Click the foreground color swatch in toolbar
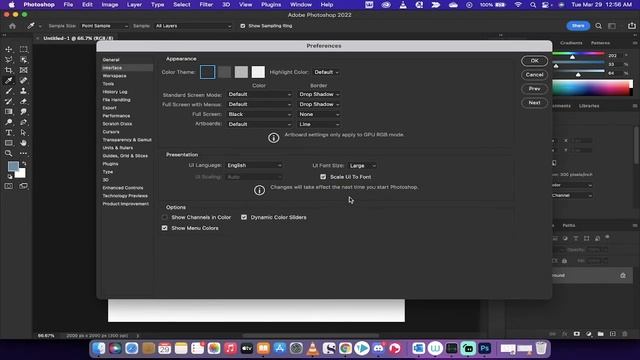Screen dimensions: 640x360 tap(13, 166)
